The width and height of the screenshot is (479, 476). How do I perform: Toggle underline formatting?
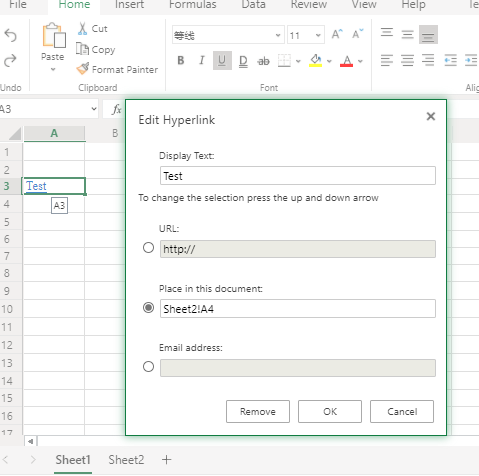222,61
